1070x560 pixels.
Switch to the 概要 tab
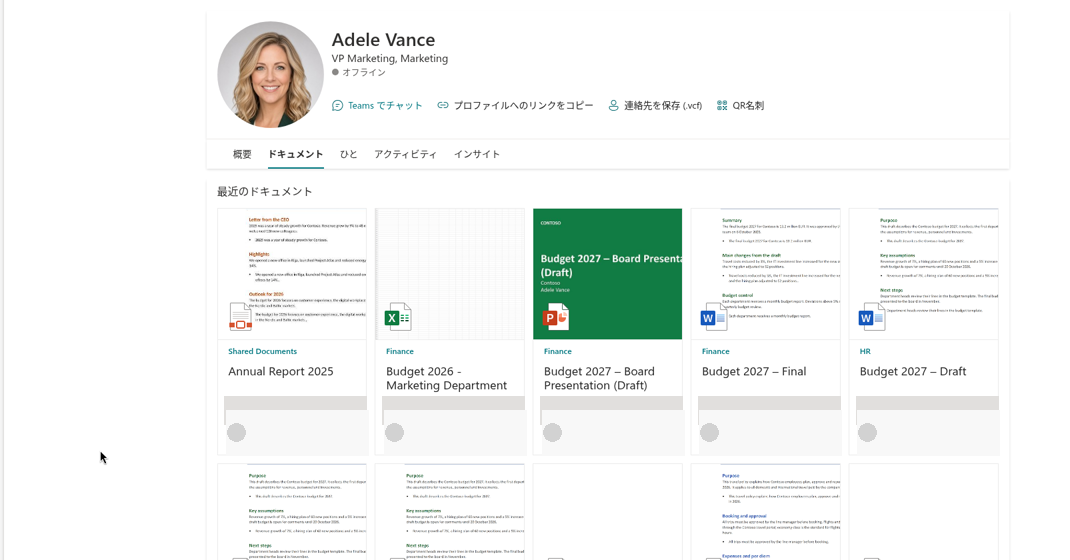click(242, 154)
